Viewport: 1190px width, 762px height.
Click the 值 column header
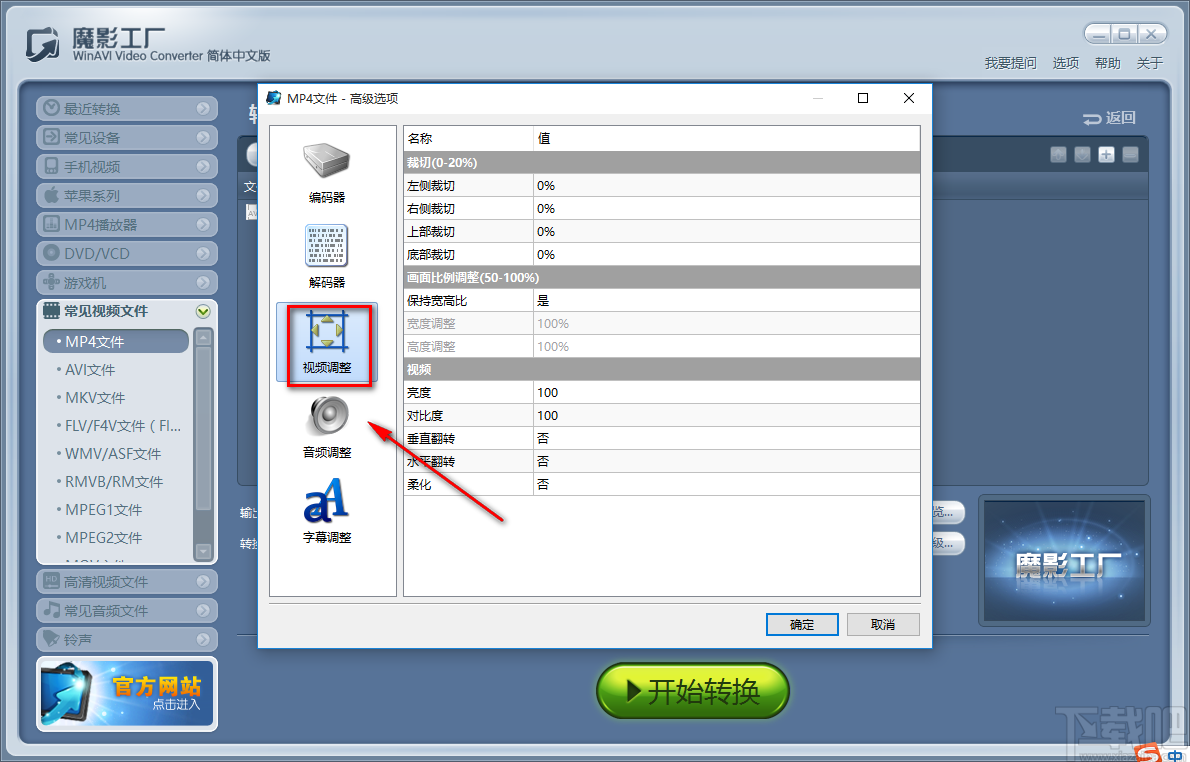(726, 139)
